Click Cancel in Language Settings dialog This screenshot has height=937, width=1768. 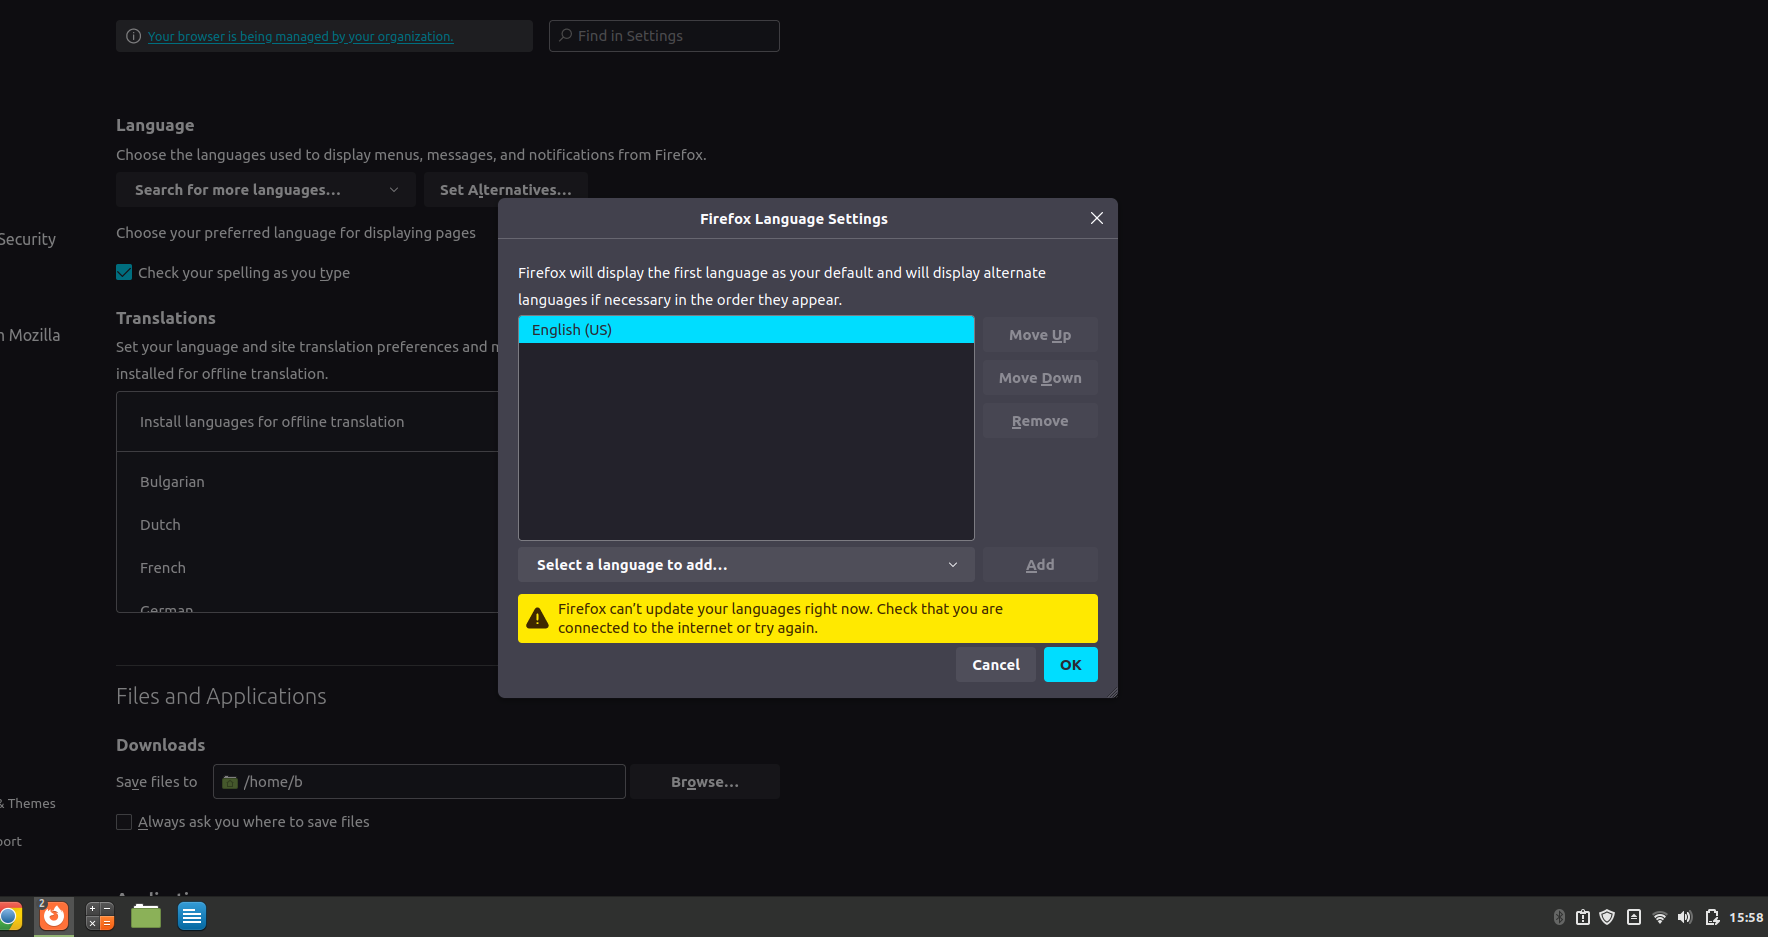995,665
